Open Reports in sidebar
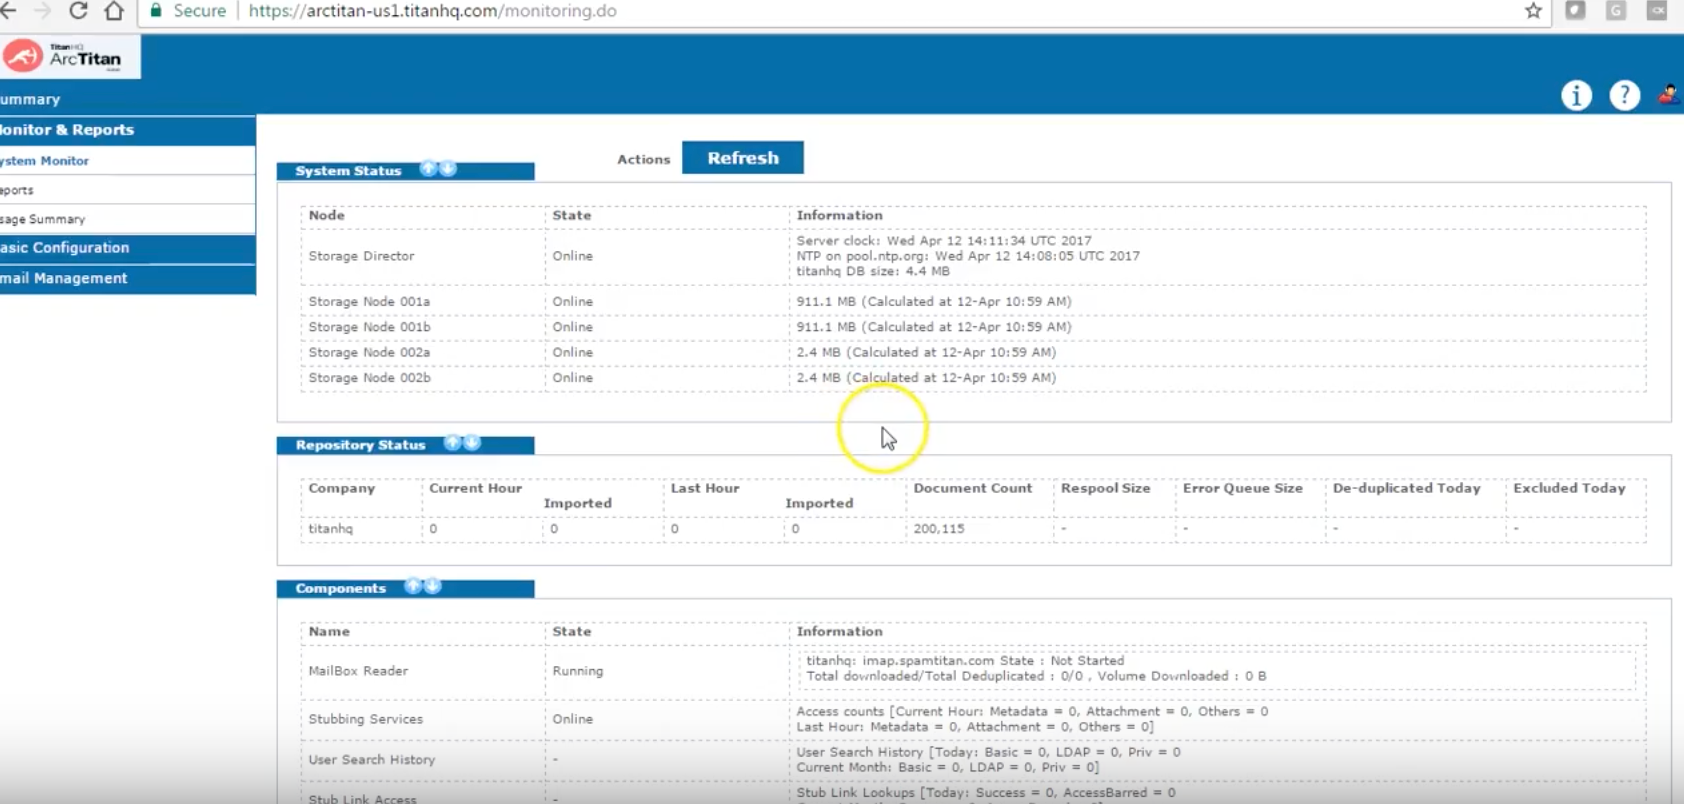The image size is (1684, 804). (16, 190)
